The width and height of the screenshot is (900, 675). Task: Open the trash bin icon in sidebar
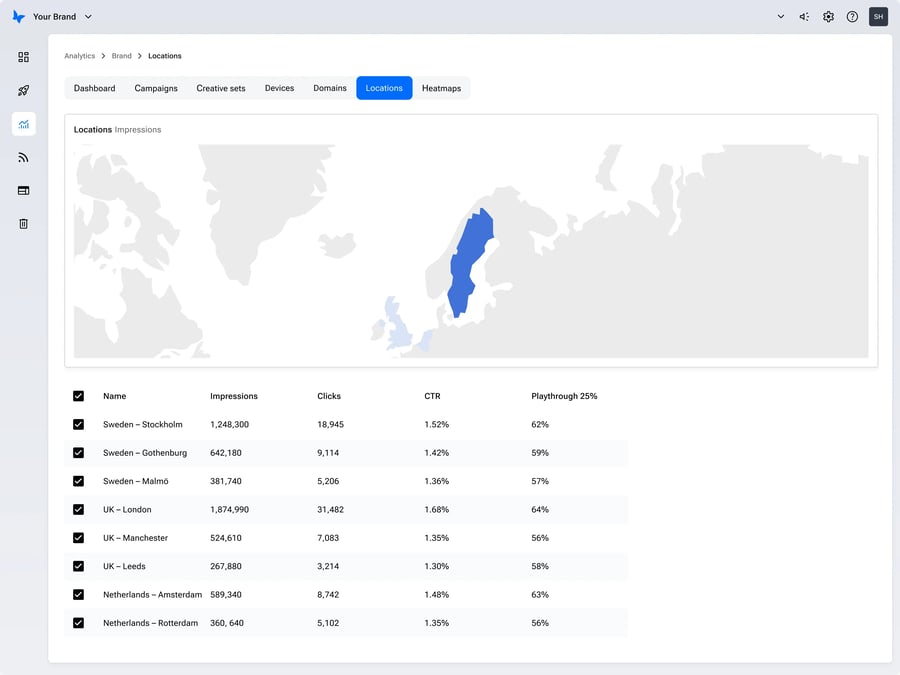(x=23, y=224)
